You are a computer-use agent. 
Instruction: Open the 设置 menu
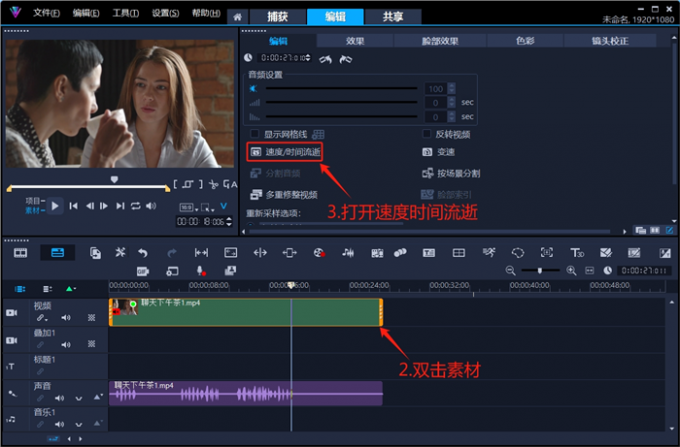pos(165,13)
